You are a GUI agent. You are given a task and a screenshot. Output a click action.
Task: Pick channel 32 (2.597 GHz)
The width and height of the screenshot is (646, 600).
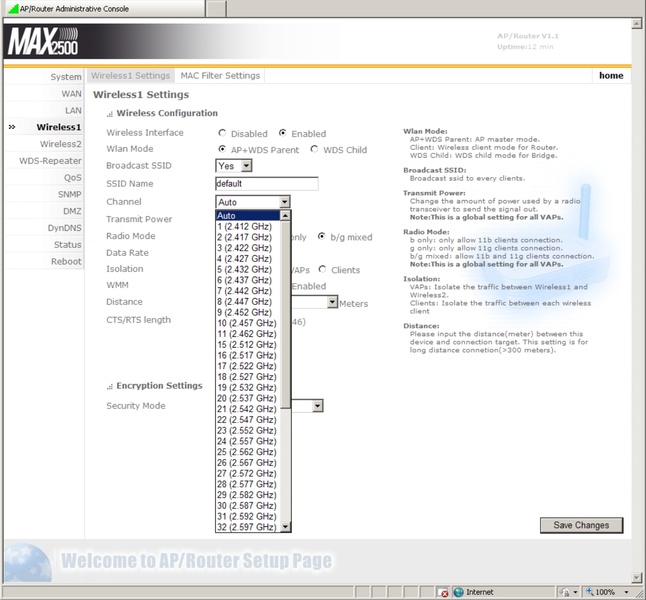(x=248, y=526)
